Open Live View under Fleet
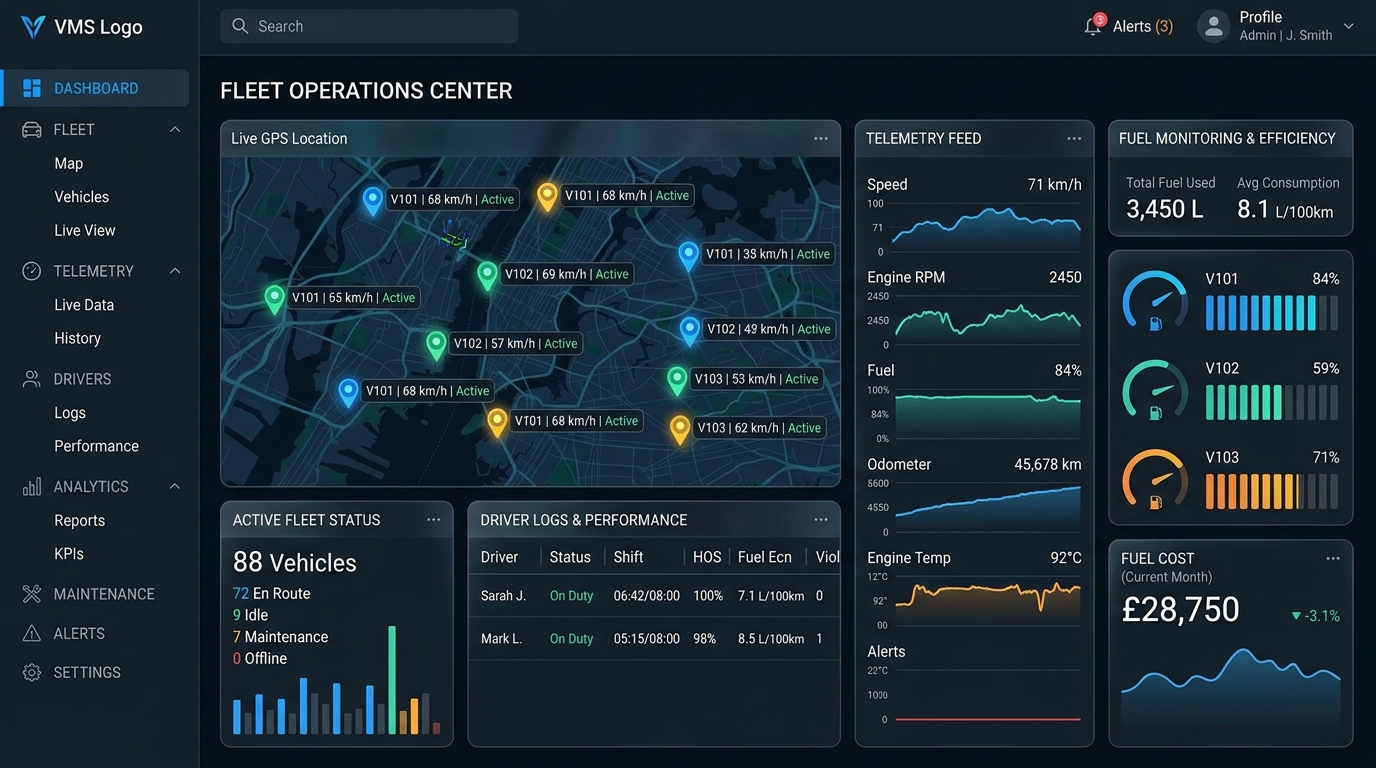 85,230
